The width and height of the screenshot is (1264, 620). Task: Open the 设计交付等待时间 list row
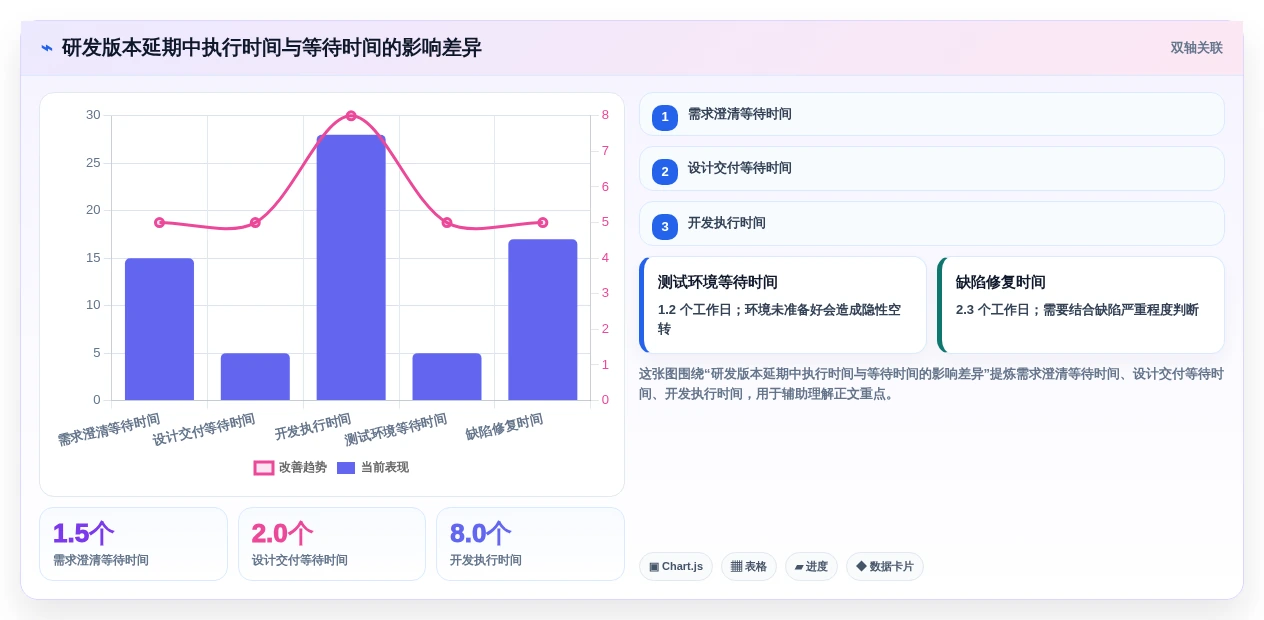pos(932,168)
